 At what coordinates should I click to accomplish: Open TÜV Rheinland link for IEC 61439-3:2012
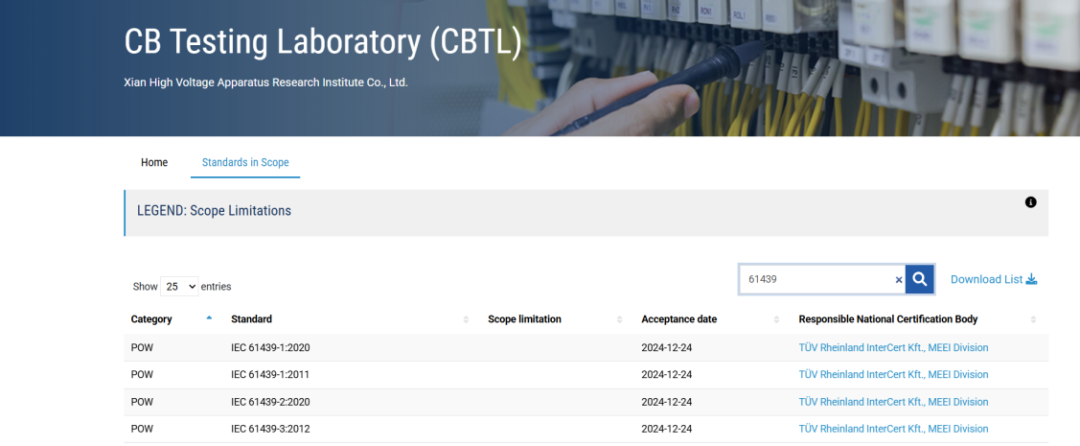point(893,429)
